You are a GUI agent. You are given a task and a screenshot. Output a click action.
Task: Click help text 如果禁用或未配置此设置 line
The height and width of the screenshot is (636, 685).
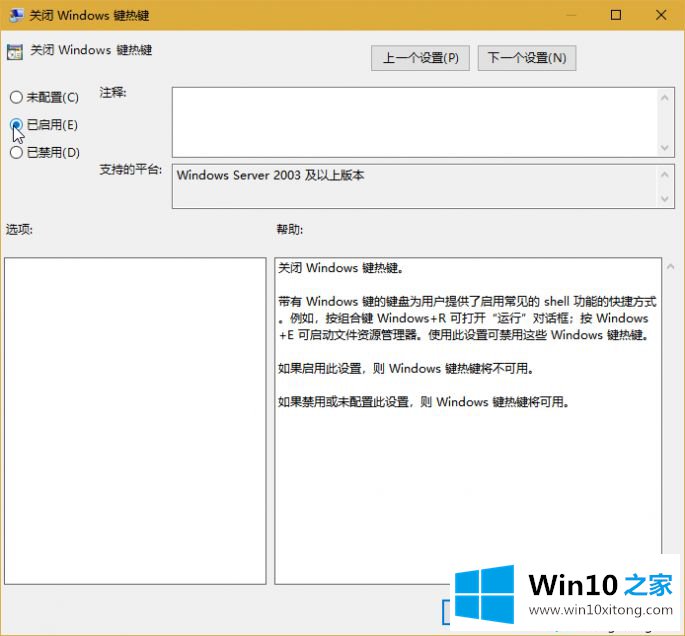[424, 402]
